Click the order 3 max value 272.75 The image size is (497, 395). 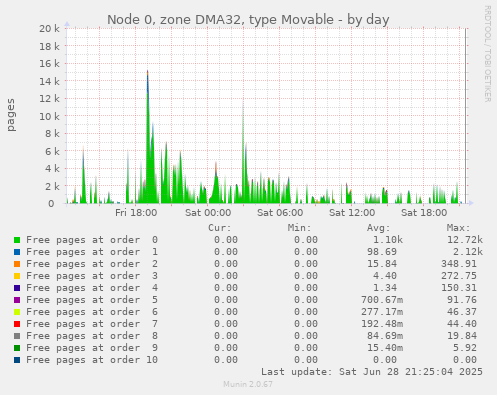click(459, 276)
